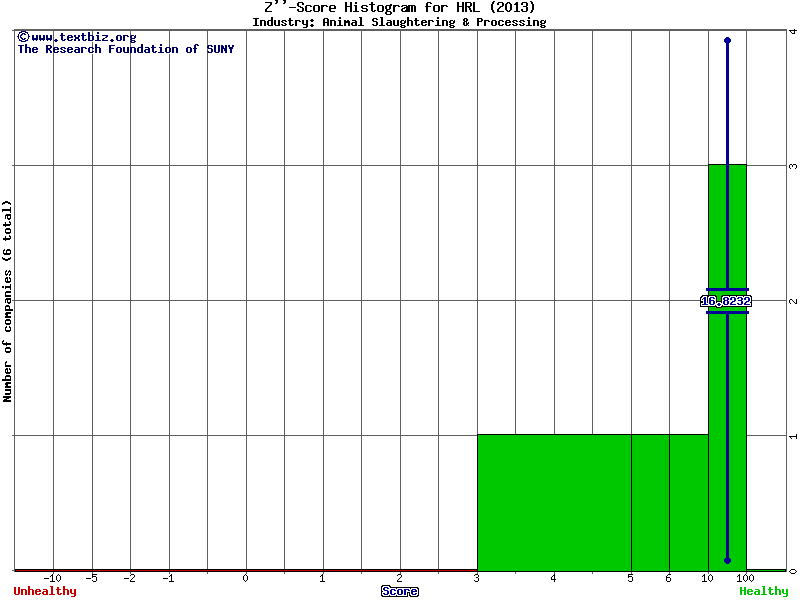Click the 'Industry: Animal Slaughtering & Processing' subtitle
This screenshot has width=800, height=600.
(x=399, y=22)
